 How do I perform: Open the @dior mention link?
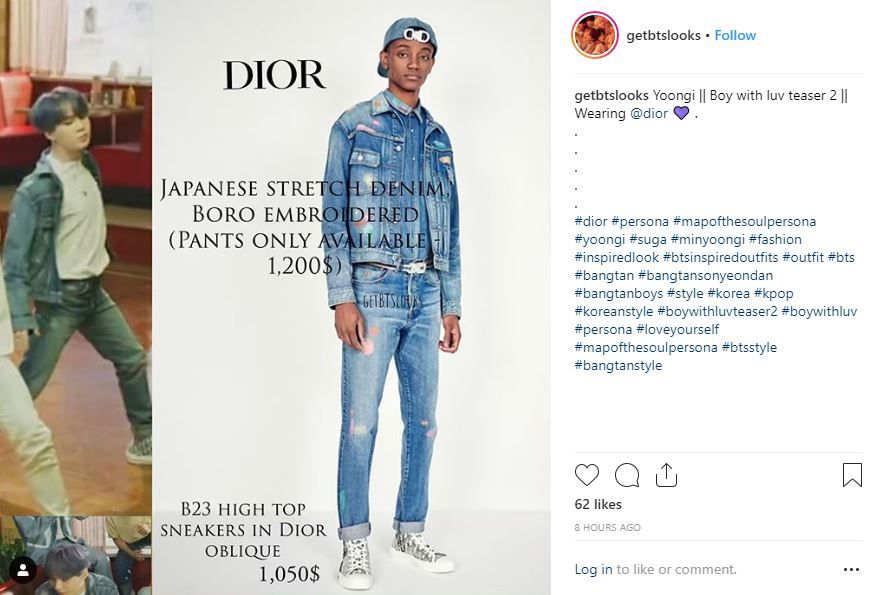coord(649,113)
